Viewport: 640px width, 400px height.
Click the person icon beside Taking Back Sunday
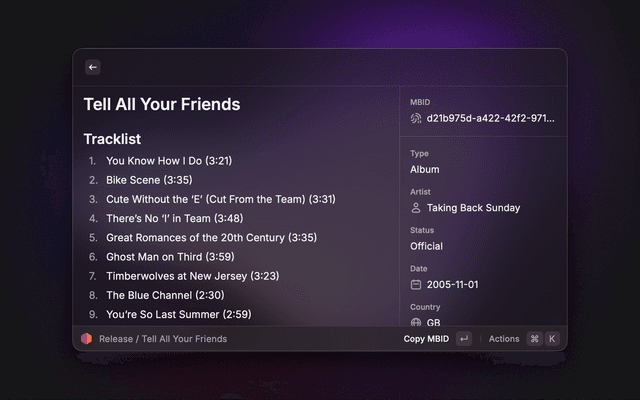416,208
